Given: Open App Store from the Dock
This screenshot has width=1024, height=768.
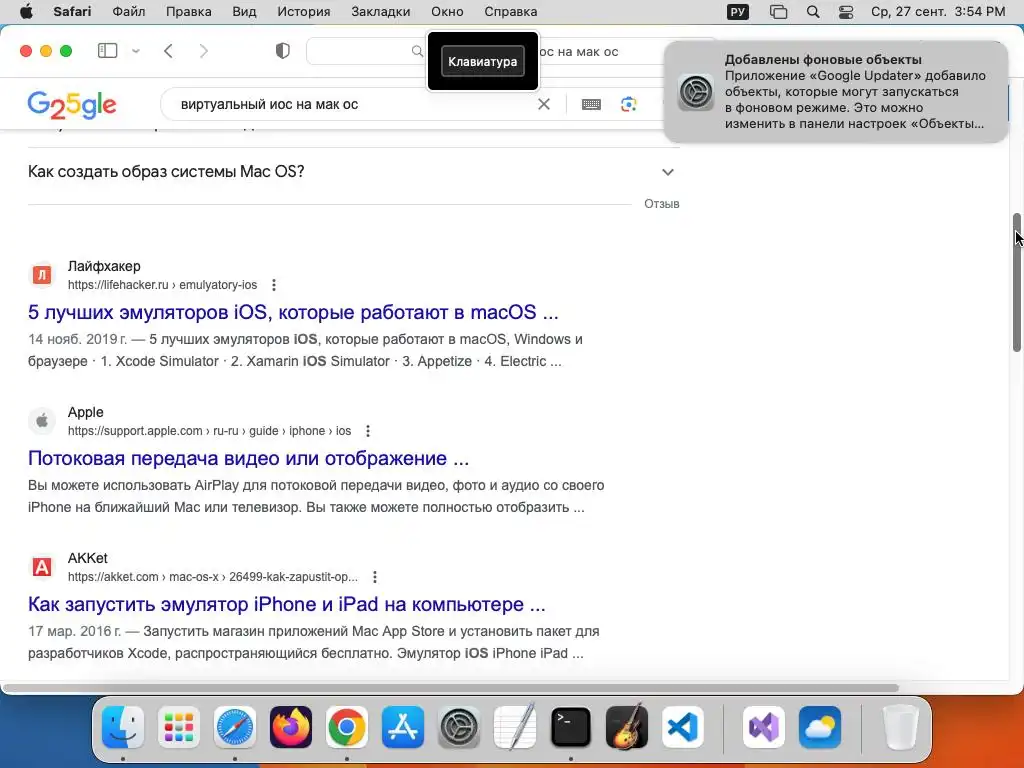Looking at the screenshot, I should [x=403, y=728].
